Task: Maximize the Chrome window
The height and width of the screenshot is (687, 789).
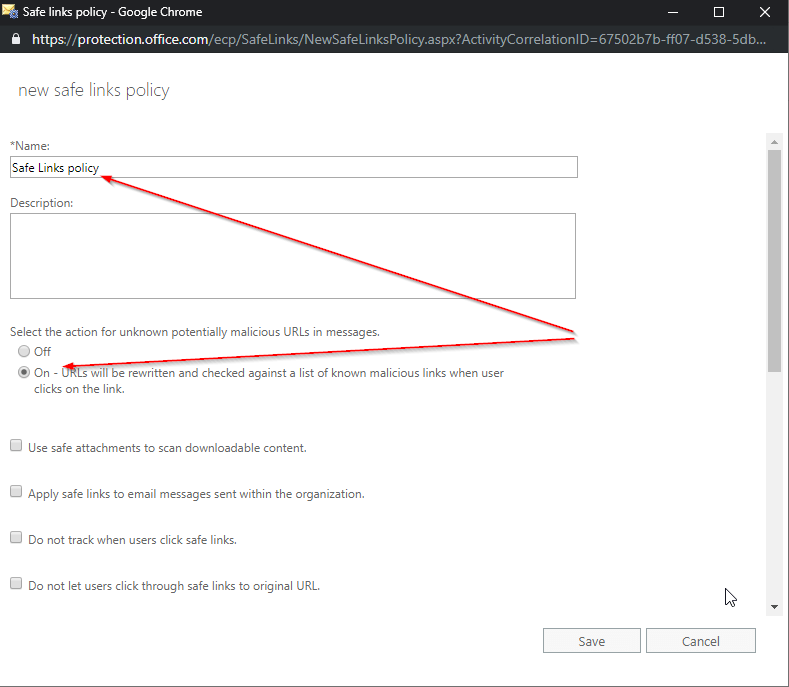Action: (718, 13)
